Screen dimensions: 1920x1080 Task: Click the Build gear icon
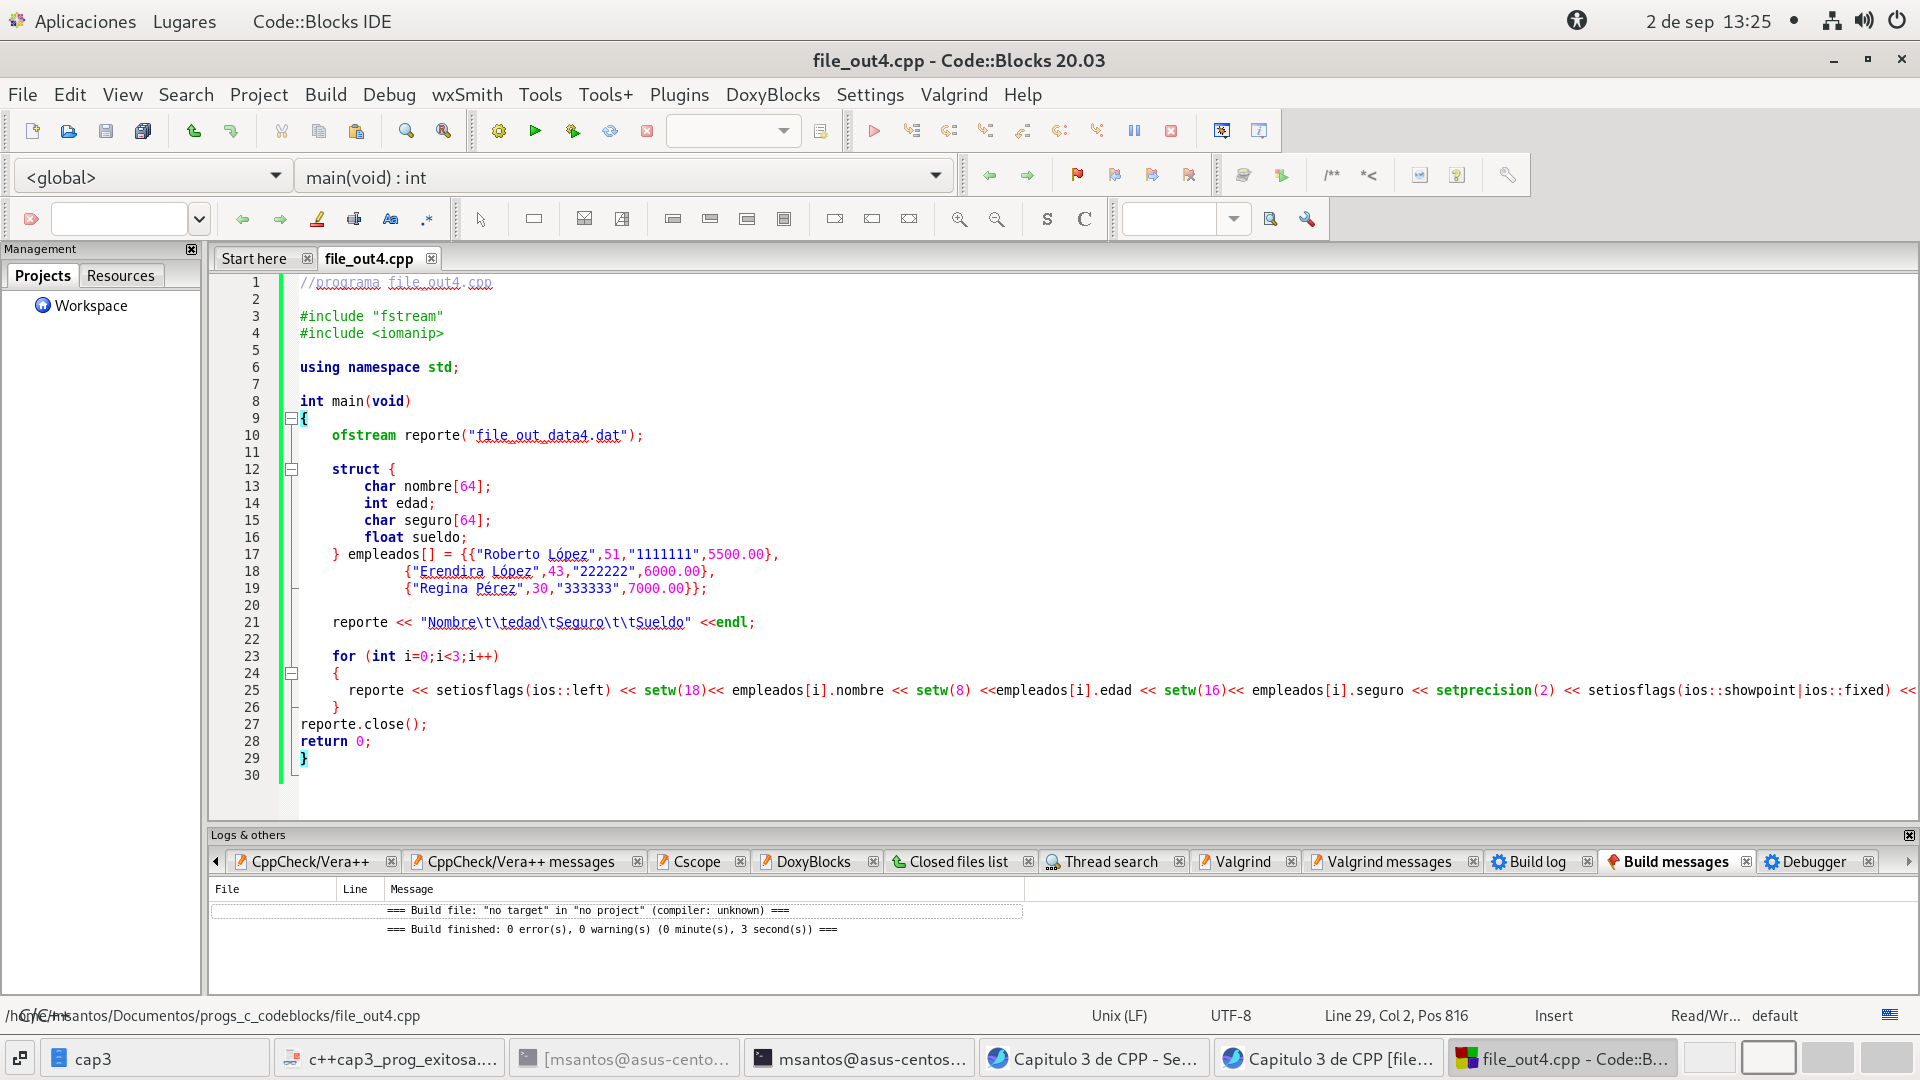click(x=499, y=131)
